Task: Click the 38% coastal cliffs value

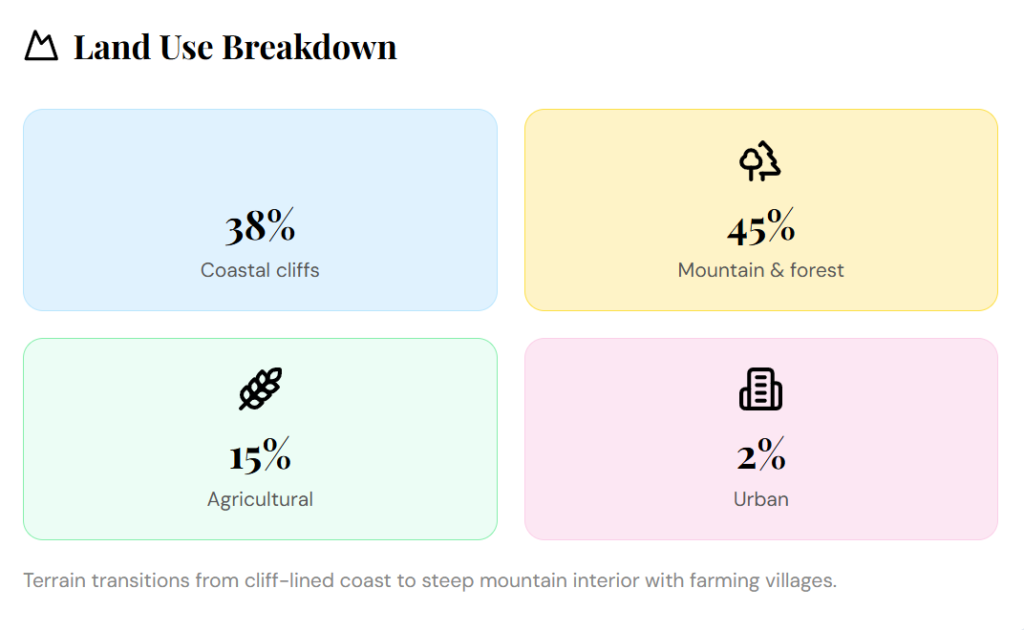Action: [260, 228]
